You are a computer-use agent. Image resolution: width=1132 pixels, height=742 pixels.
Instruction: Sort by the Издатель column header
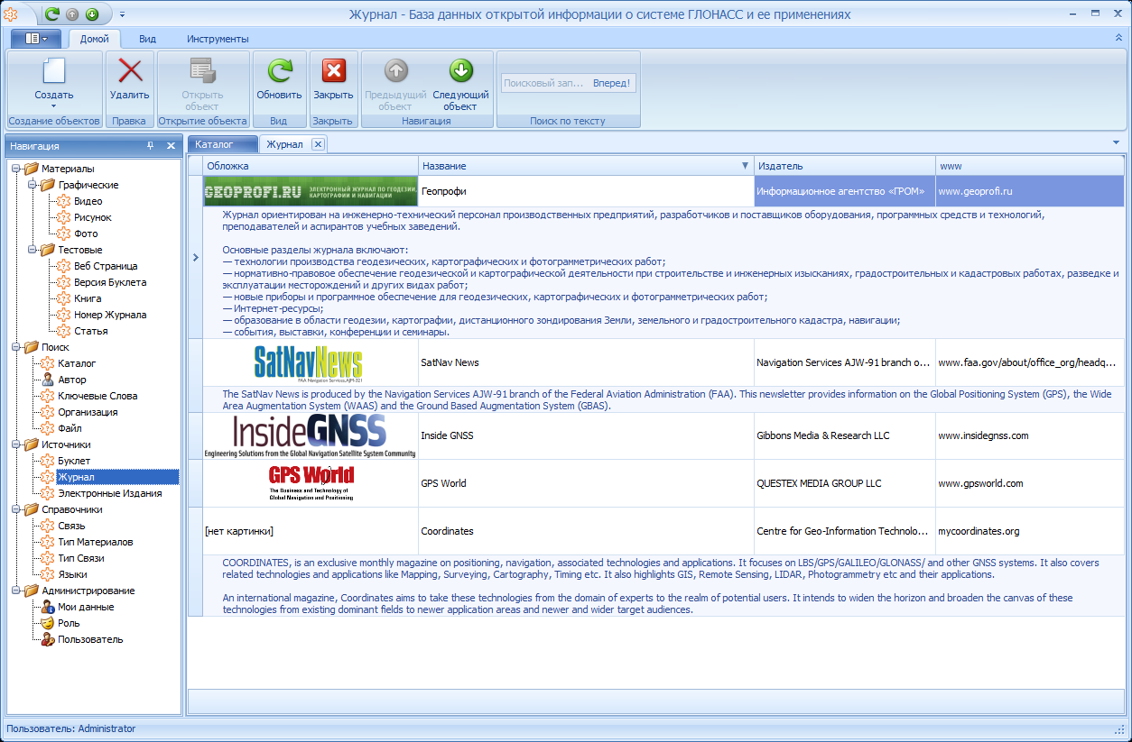[845, 166]
